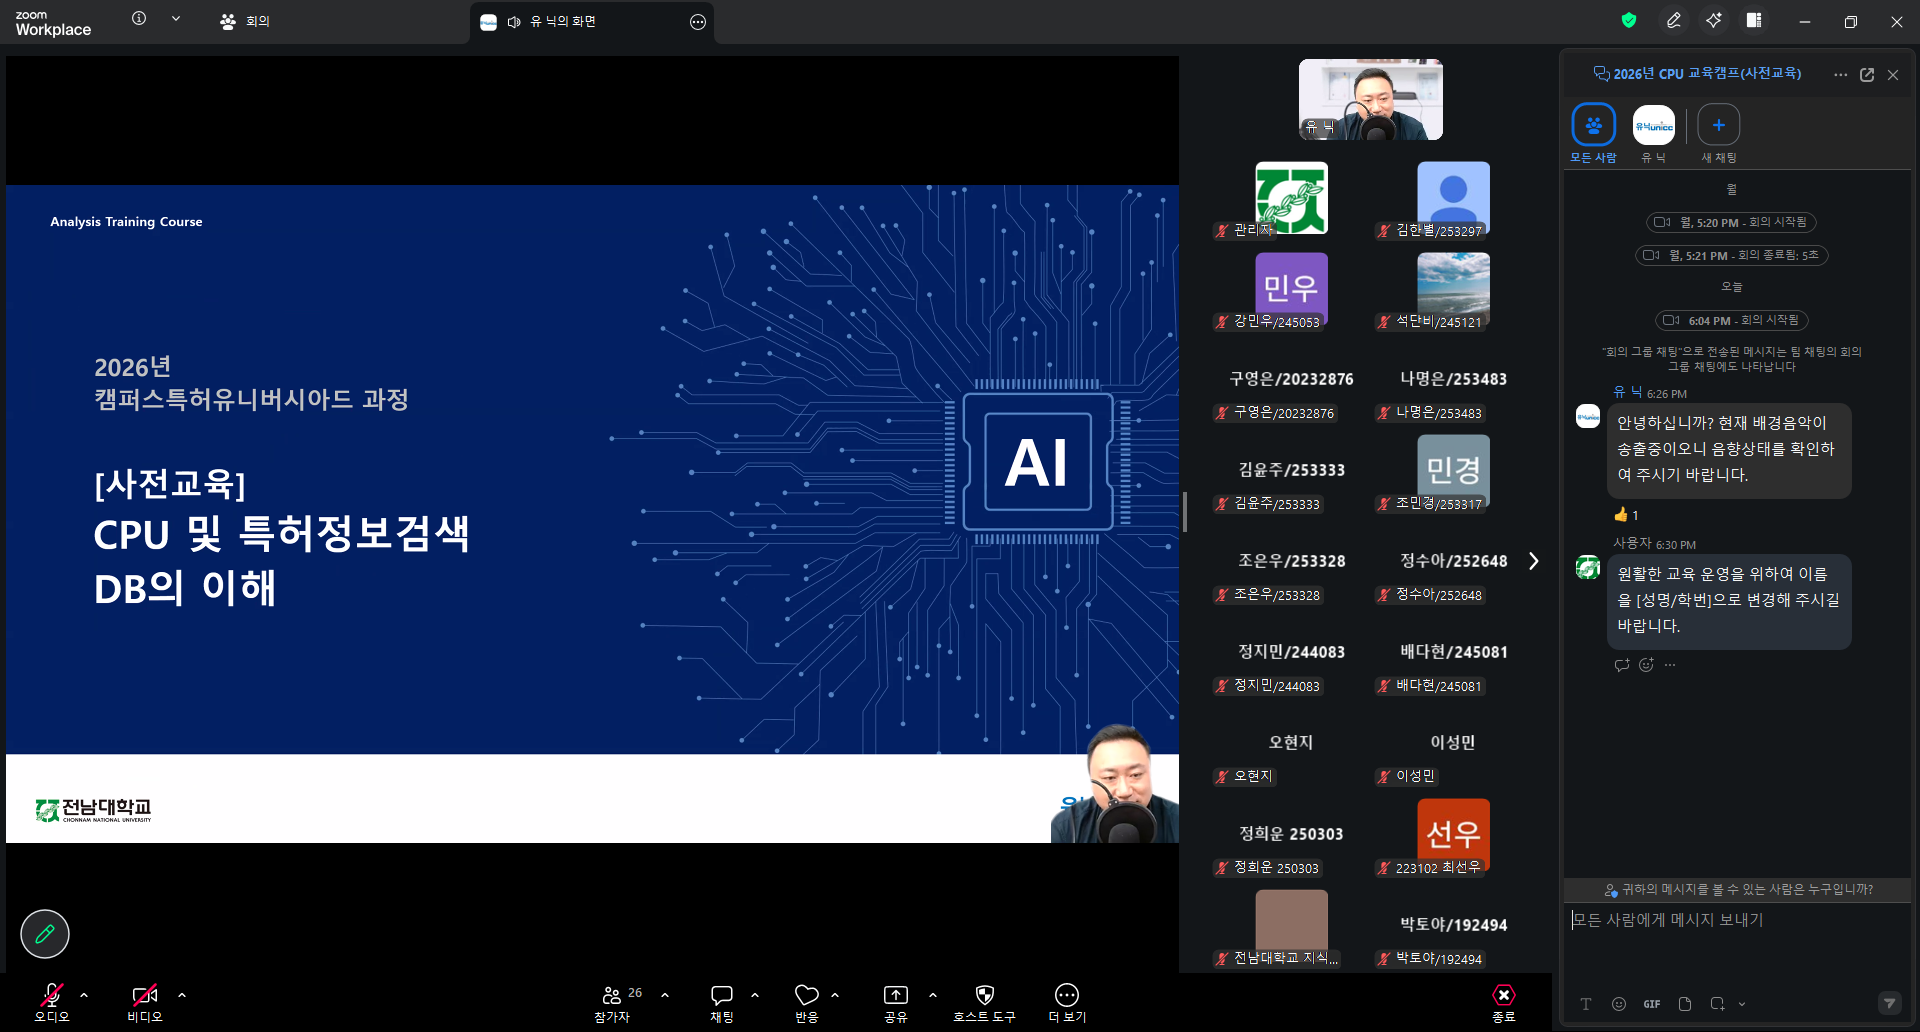Click the GIF icon in chat toolbar
Screen dimensions: 1920x1032
pyautogui.click(x=1652, y=1004)
